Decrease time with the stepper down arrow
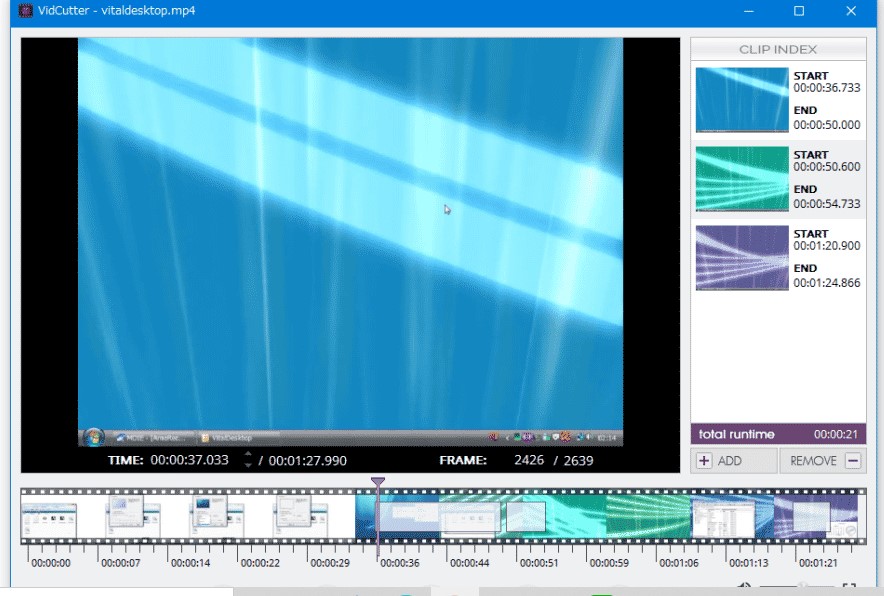The width and height of the screenshot is (884, 596). [247, 465]
